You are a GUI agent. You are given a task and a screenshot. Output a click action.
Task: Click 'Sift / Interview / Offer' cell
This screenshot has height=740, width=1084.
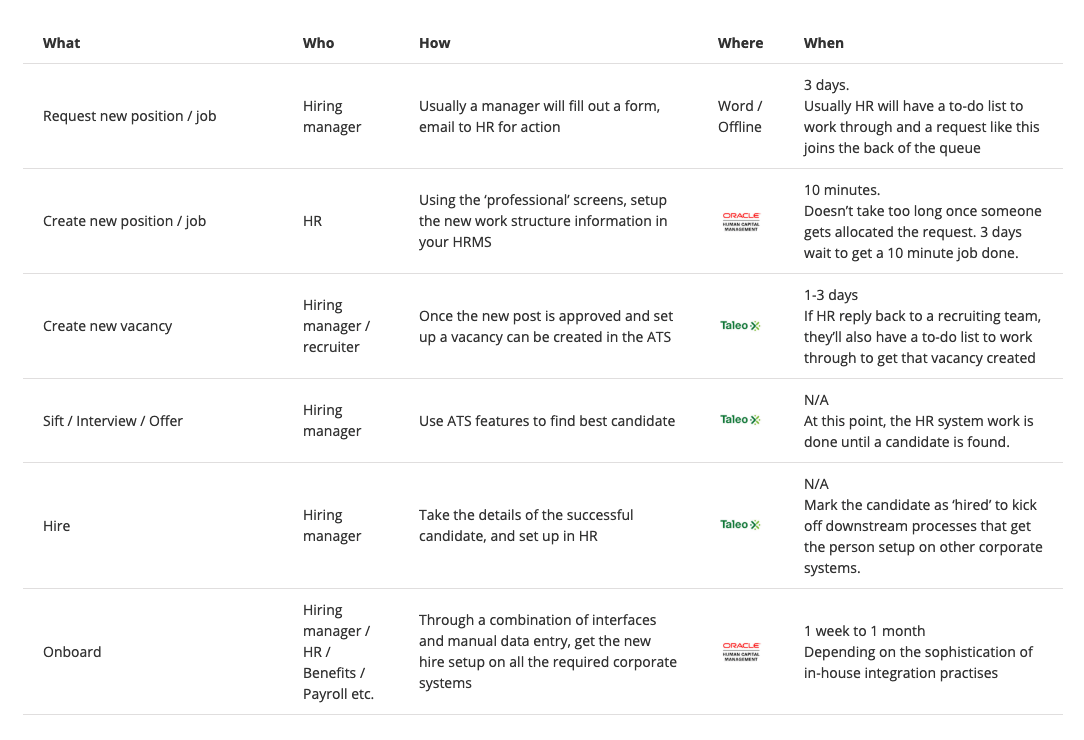[113, 421]
